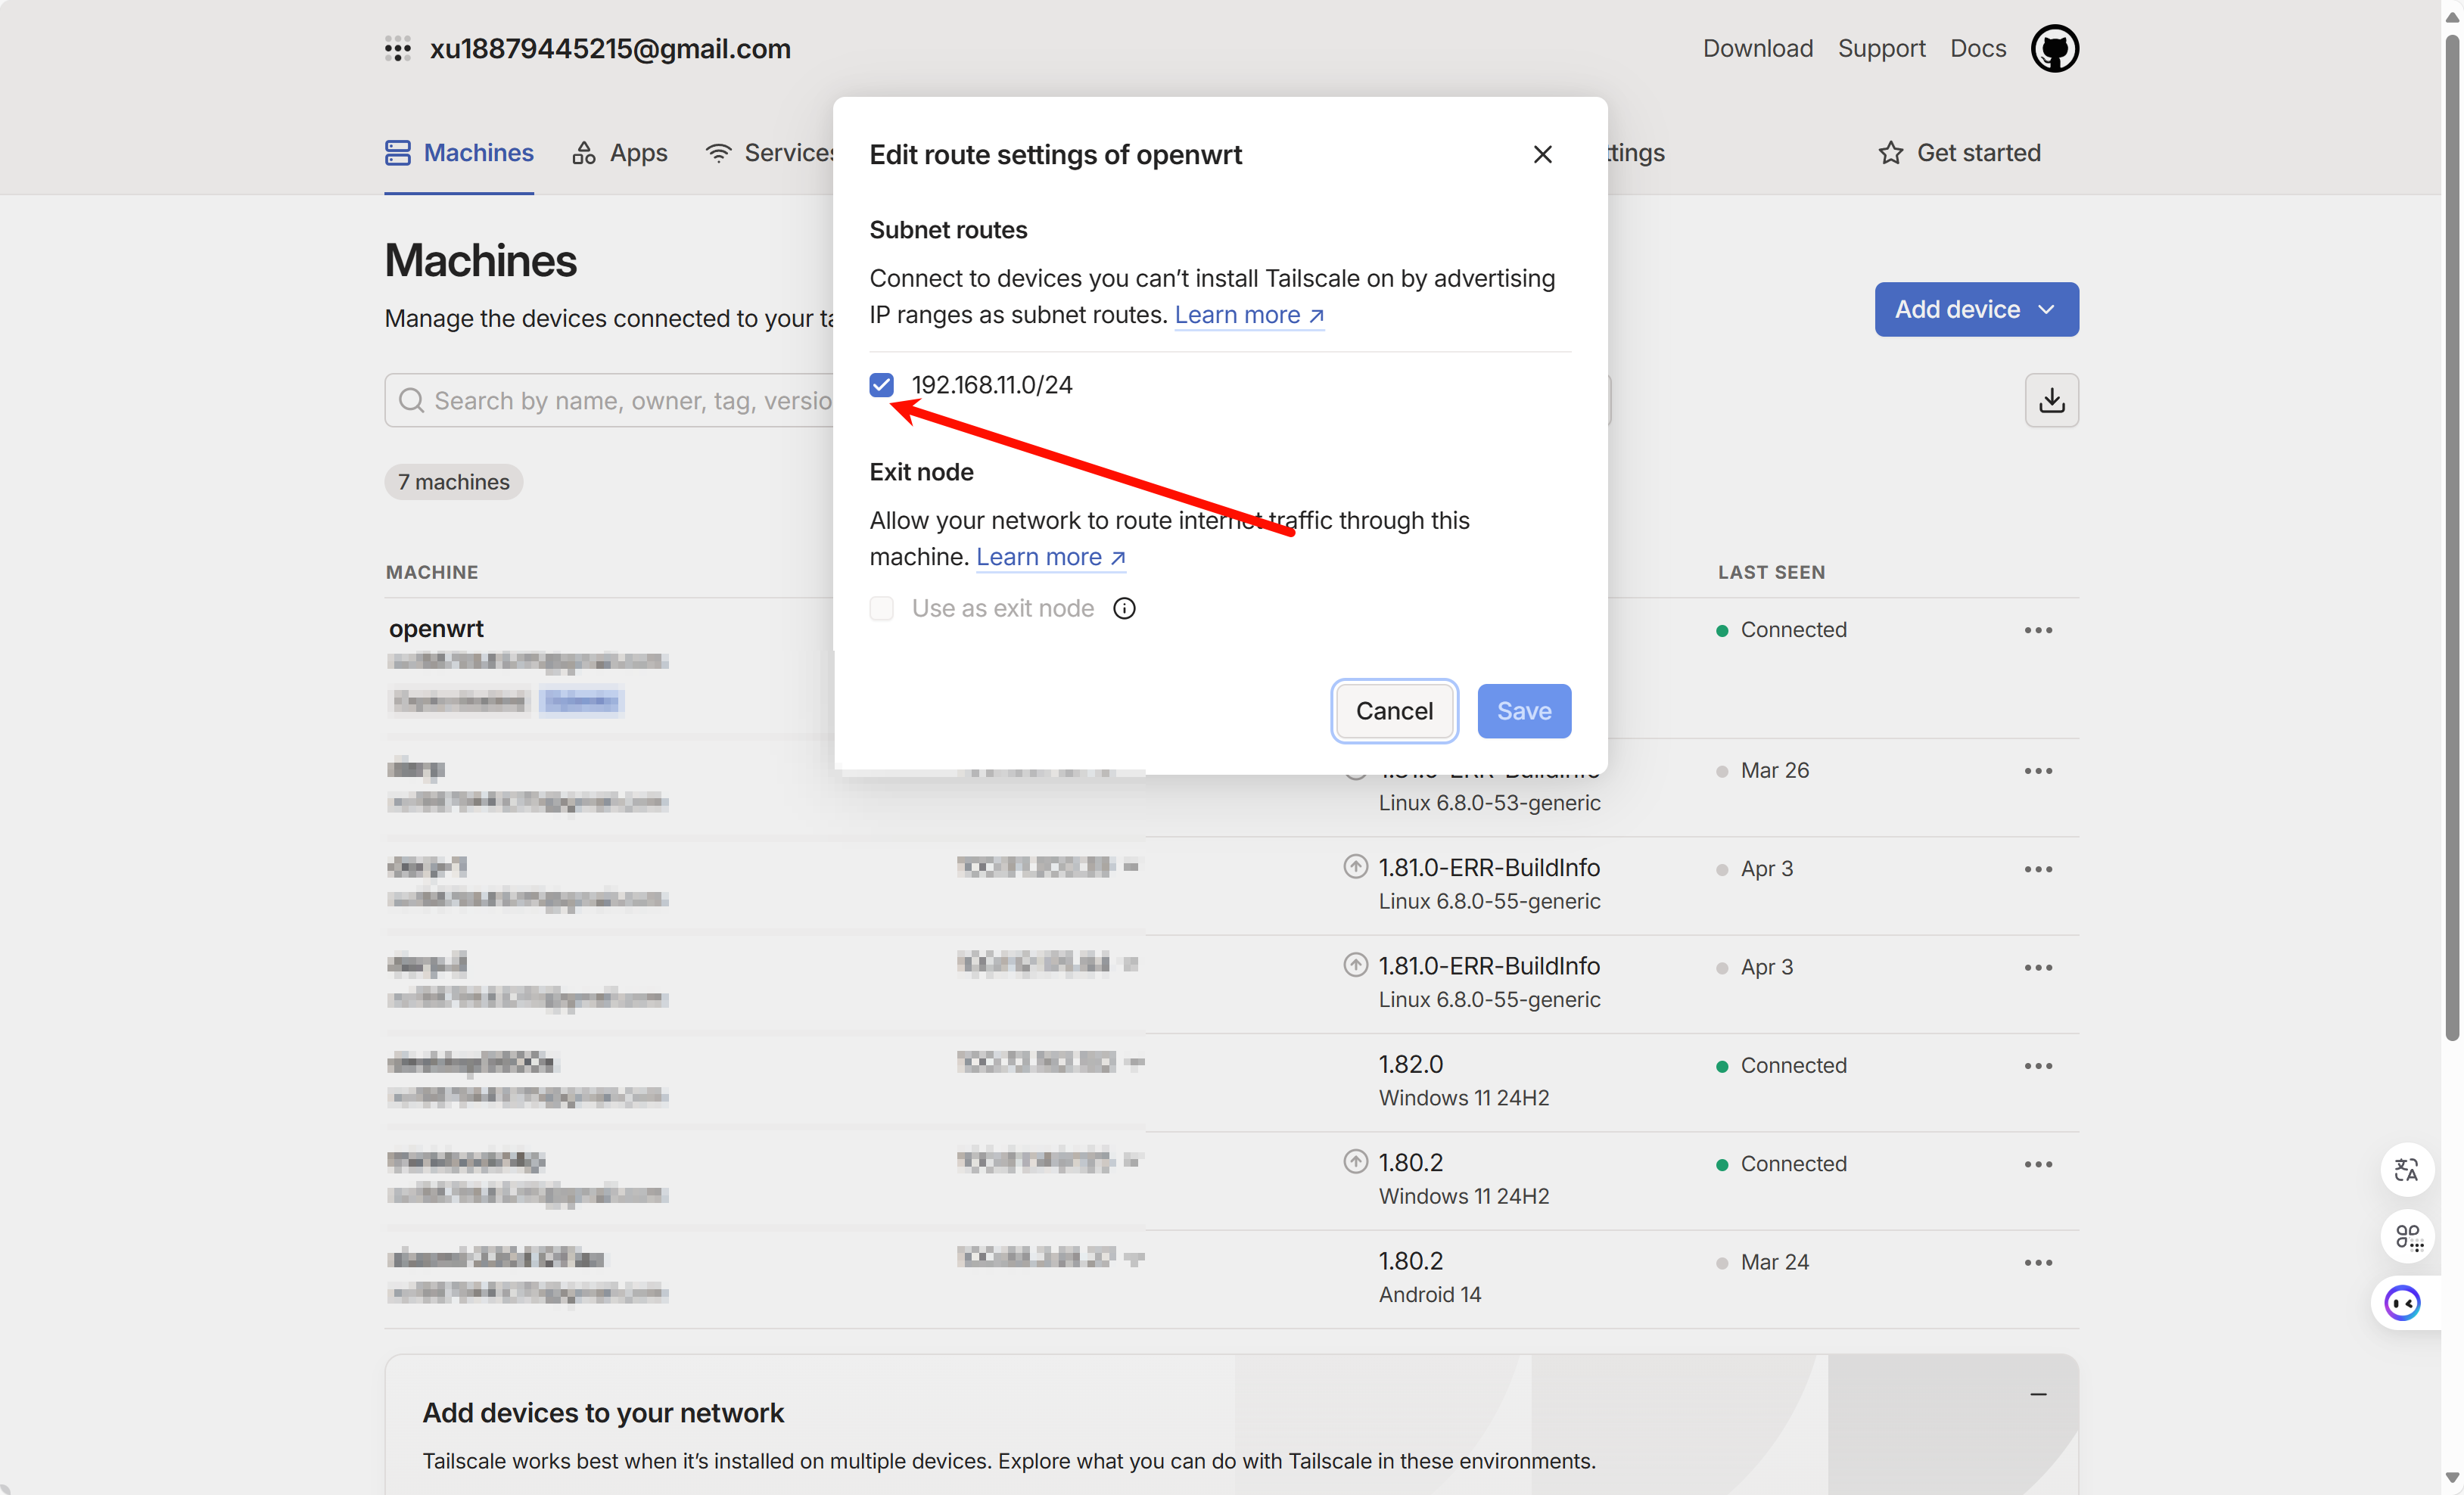2464x1495 pixels.
Task: Click the account email xu18879445215@gmail.com
Action: (x=610, y=48)
